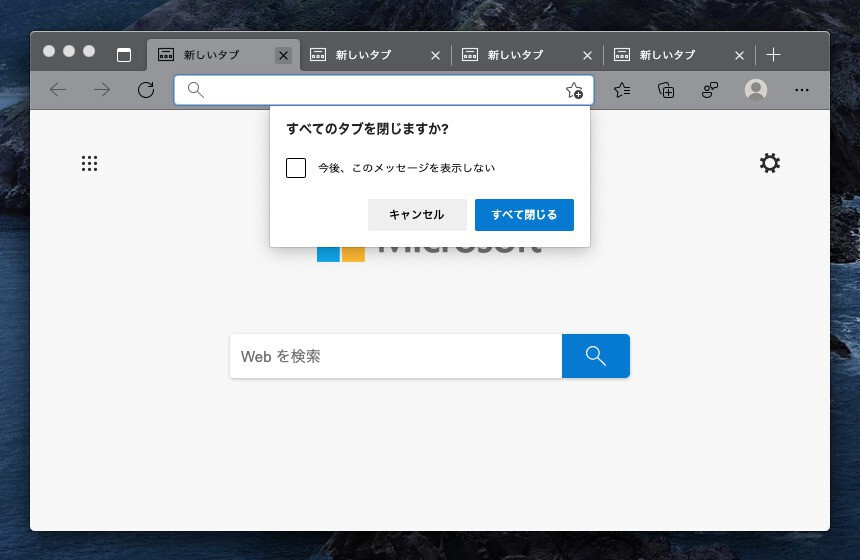Open page settings gear icon
Viewport: 860px width, 560px height.
(770, 163)
